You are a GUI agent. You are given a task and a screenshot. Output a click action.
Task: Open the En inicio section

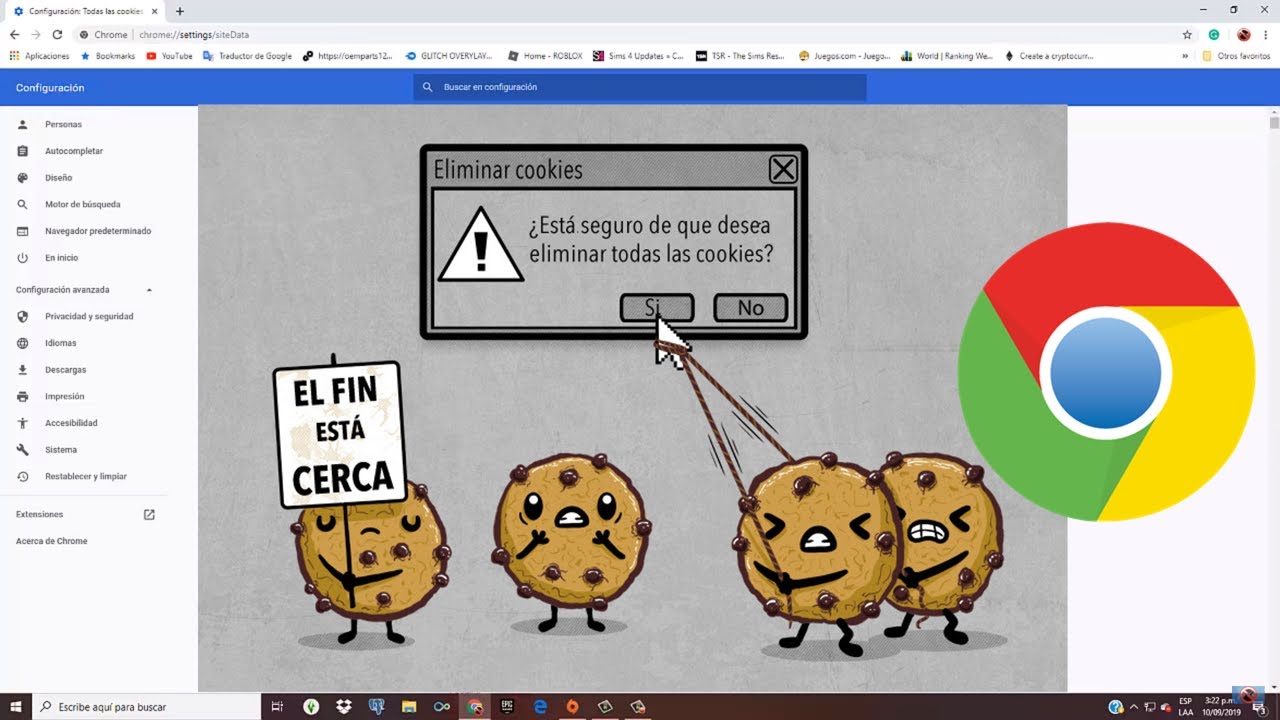pyautogui.click(x=61, y=258)
